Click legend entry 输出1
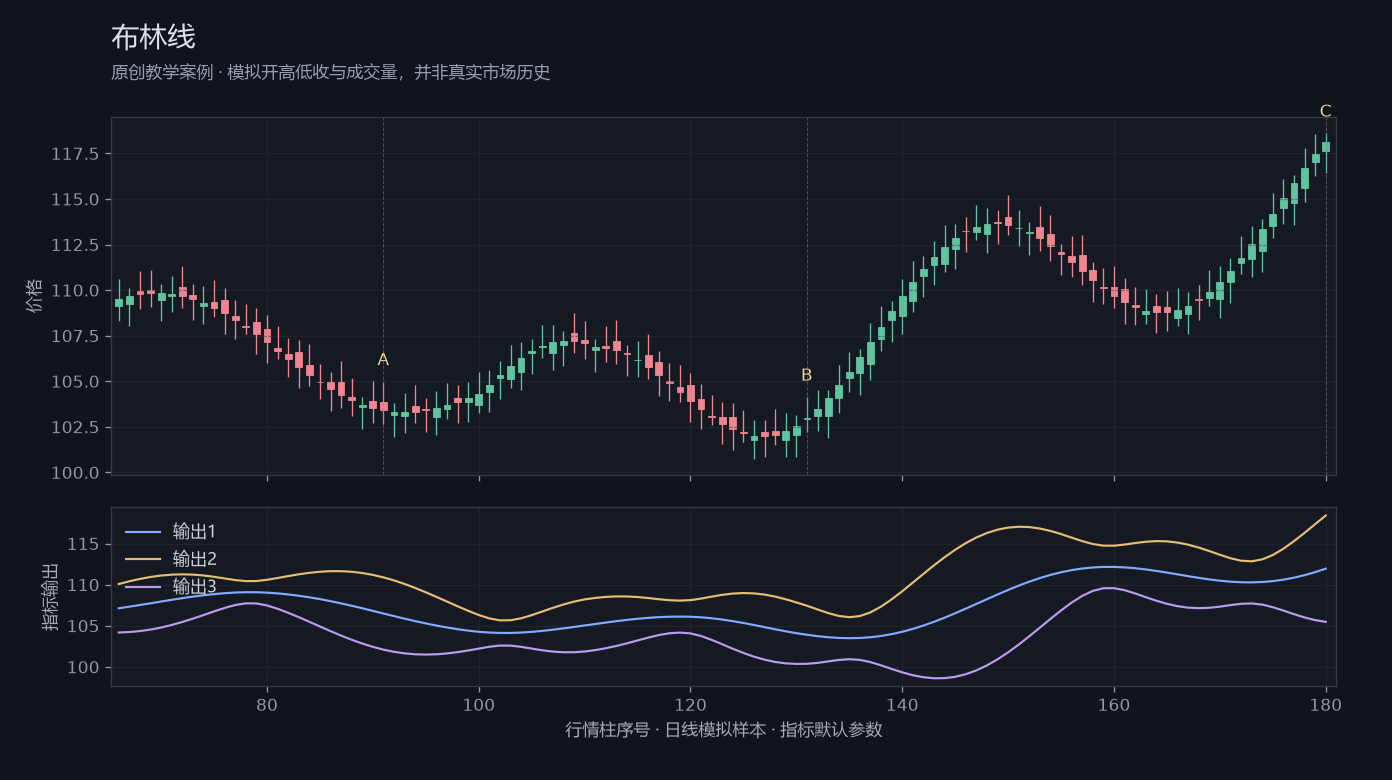The height and width of the screenshot is (780, 1392). [194, 531]
